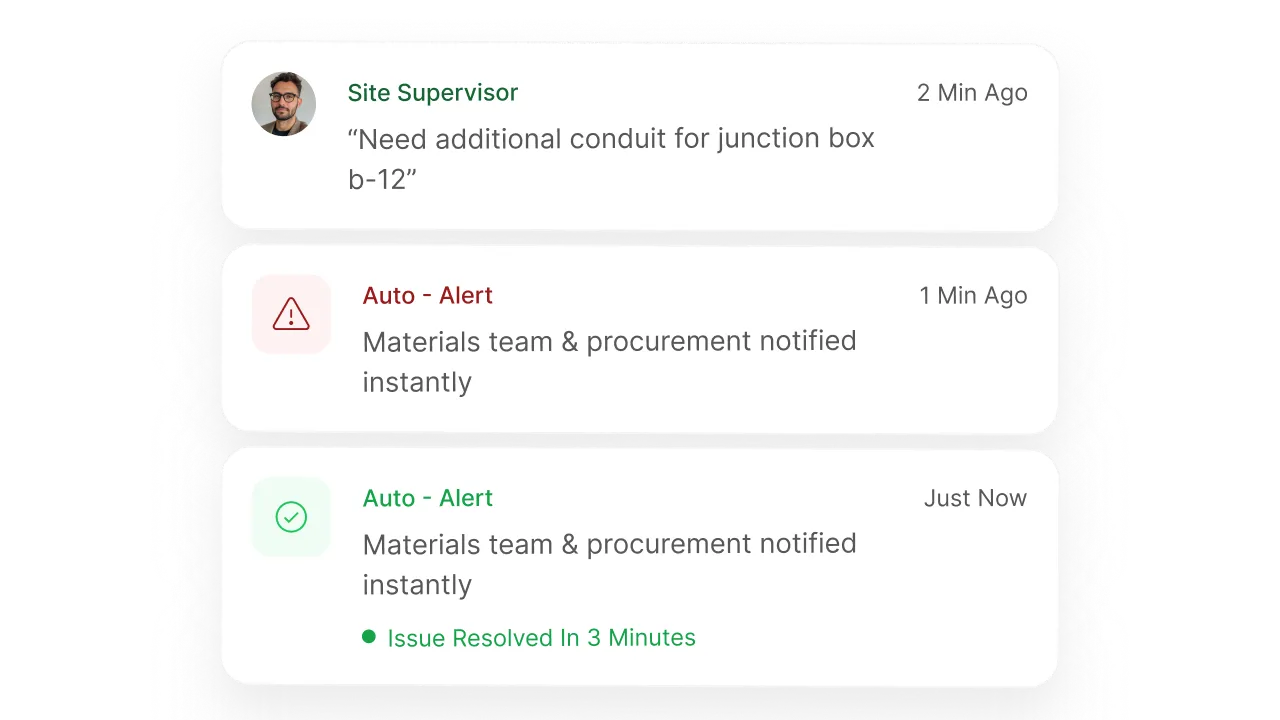Screen dimensions: 1280x720
Task: Click the green status dot before Issue Resolved
Action: click(x=368, y=636)
